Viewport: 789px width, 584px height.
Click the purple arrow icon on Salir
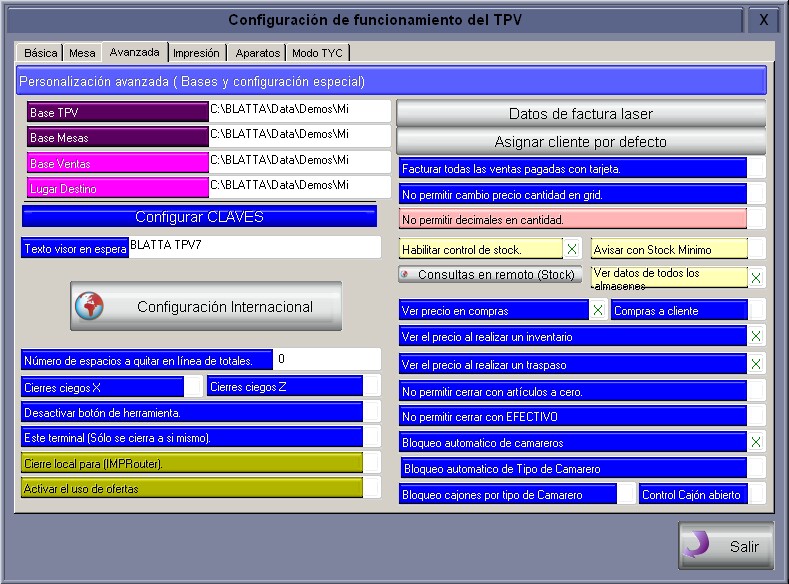click(x=699, y=546)
